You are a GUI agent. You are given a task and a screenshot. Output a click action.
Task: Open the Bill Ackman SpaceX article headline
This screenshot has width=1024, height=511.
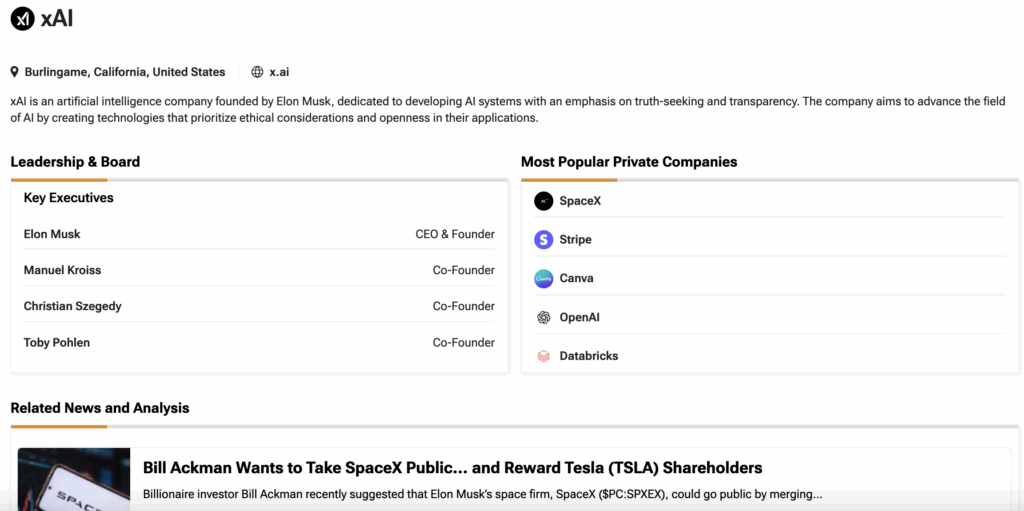click(x=452, y=468)
